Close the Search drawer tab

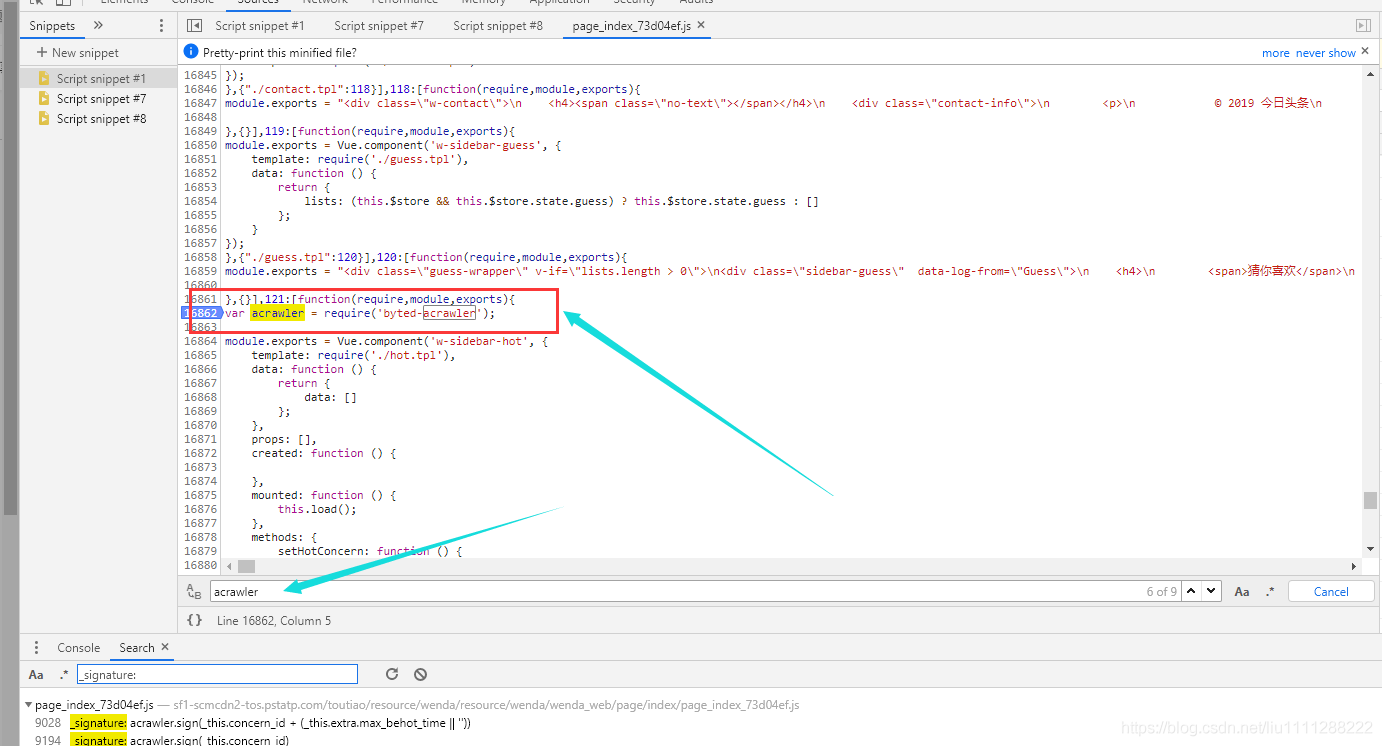(165, 647)
